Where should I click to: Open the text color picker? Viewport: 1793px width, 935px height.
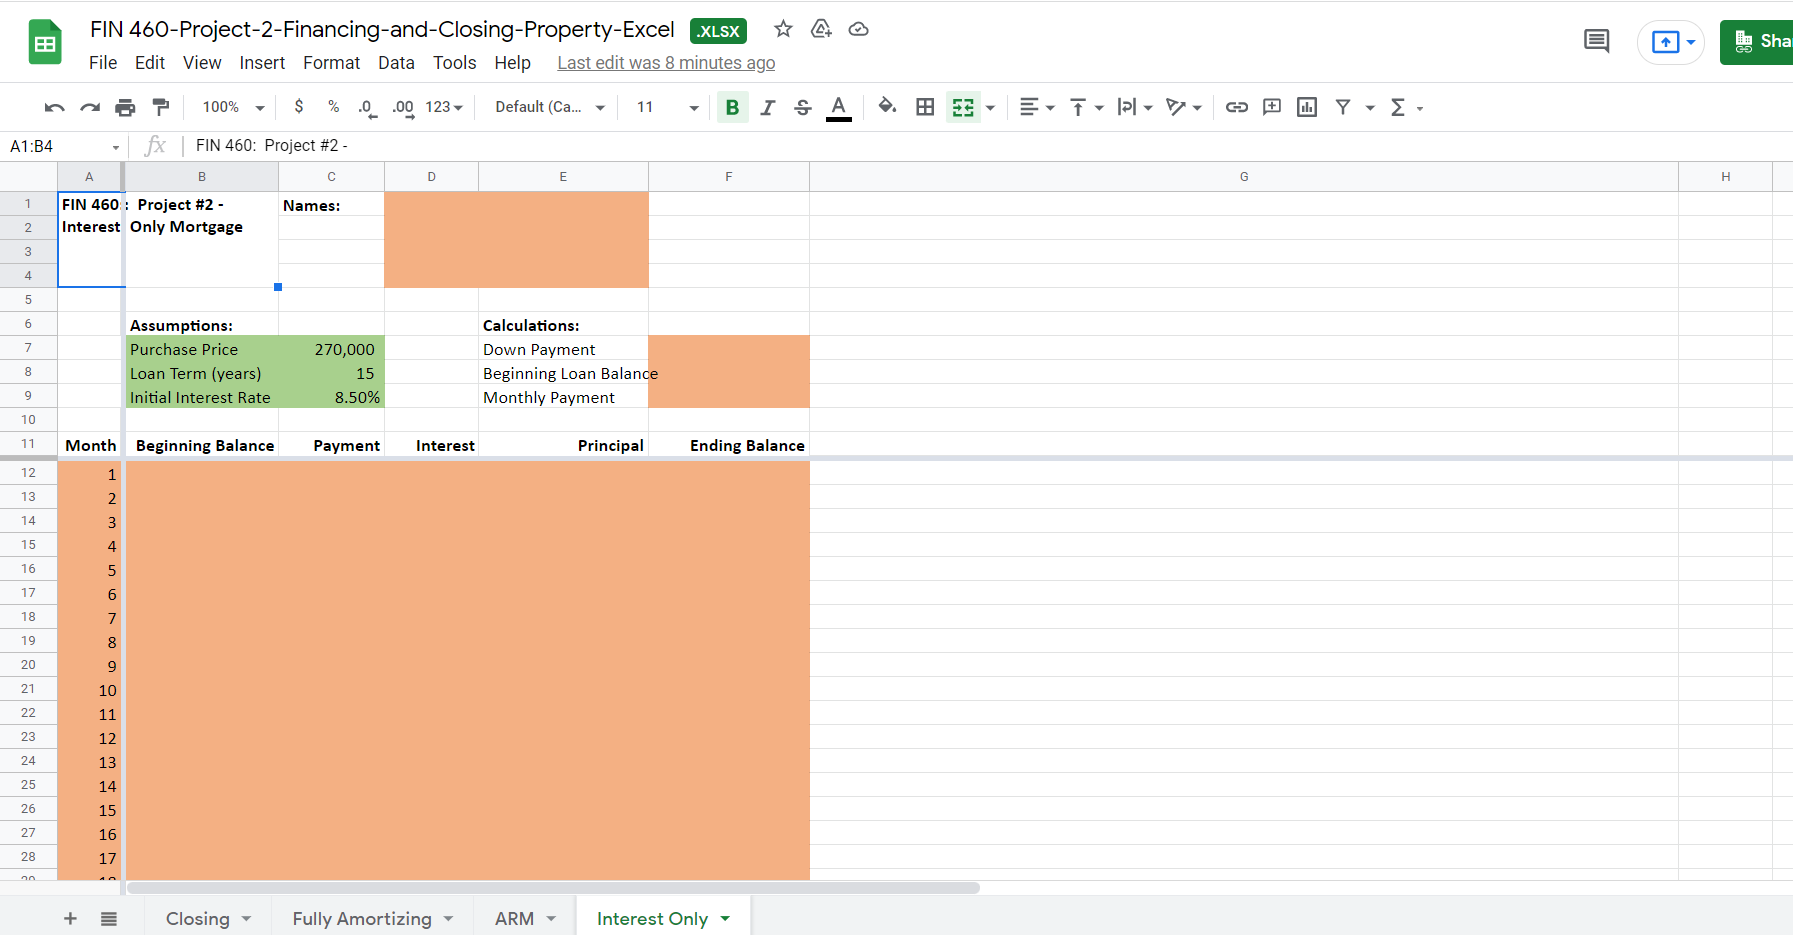point(839,107)
